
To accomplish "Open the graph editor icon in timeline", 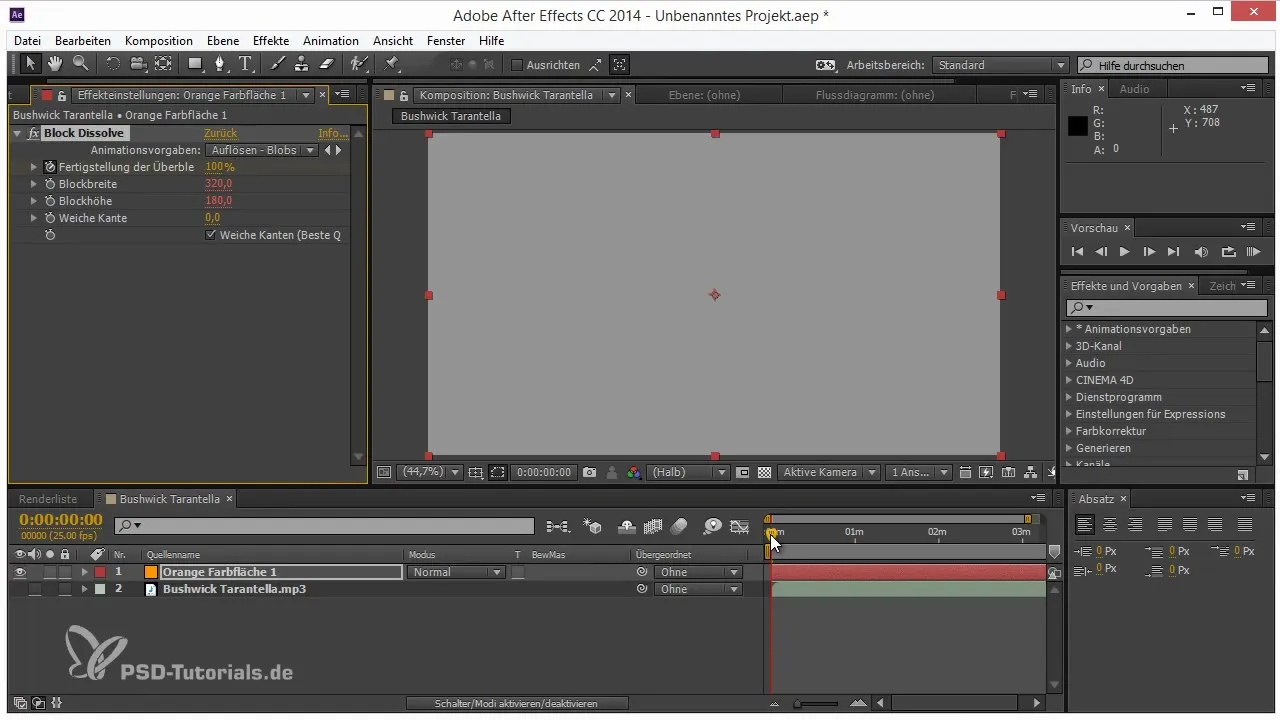I will pos(740,526).
